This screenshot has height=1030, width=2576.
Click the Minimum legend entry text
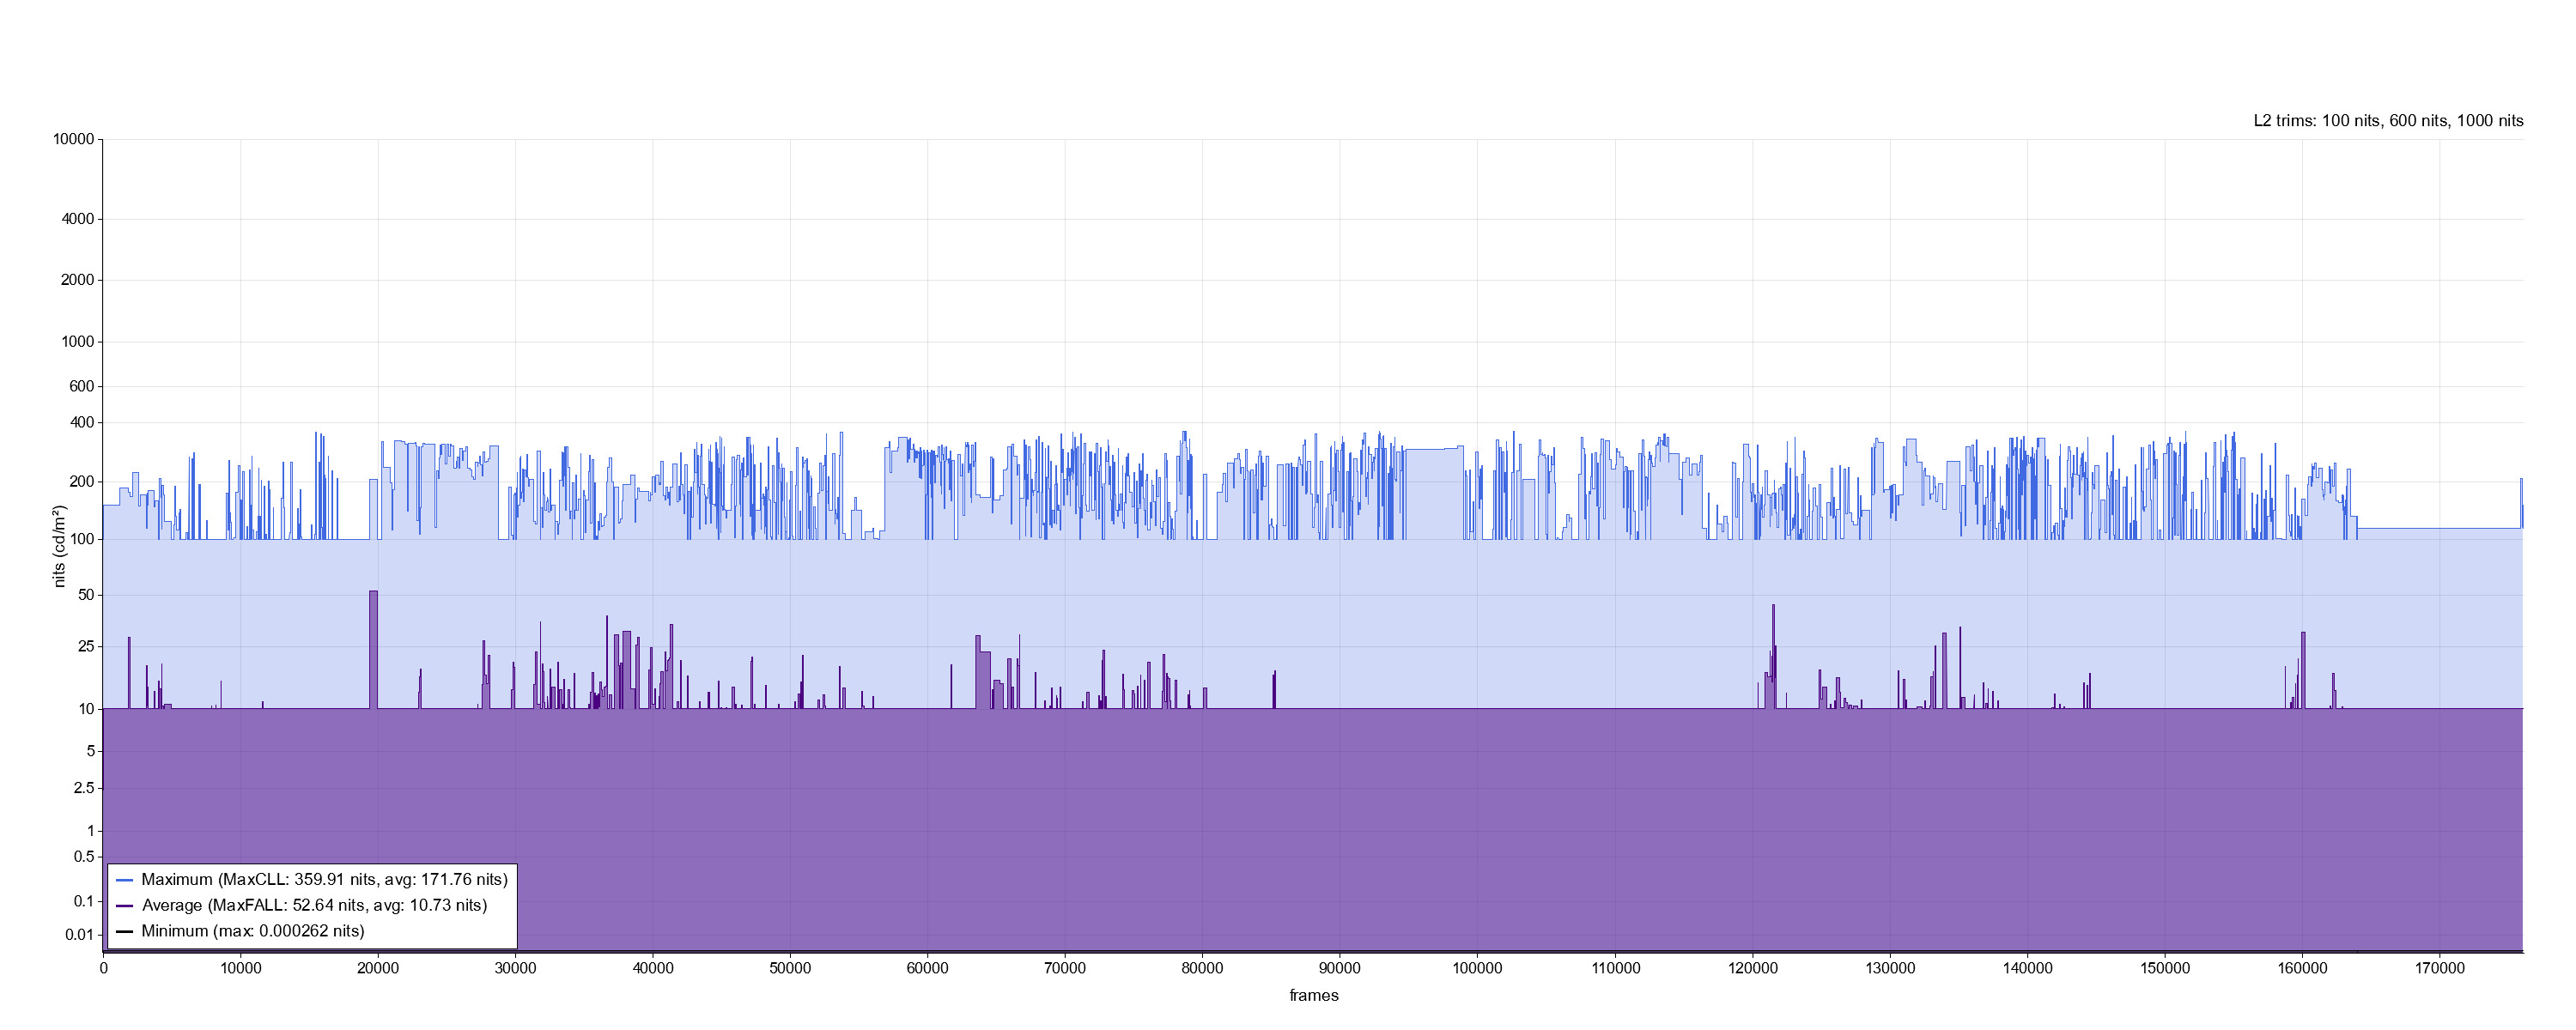point(253,931)
